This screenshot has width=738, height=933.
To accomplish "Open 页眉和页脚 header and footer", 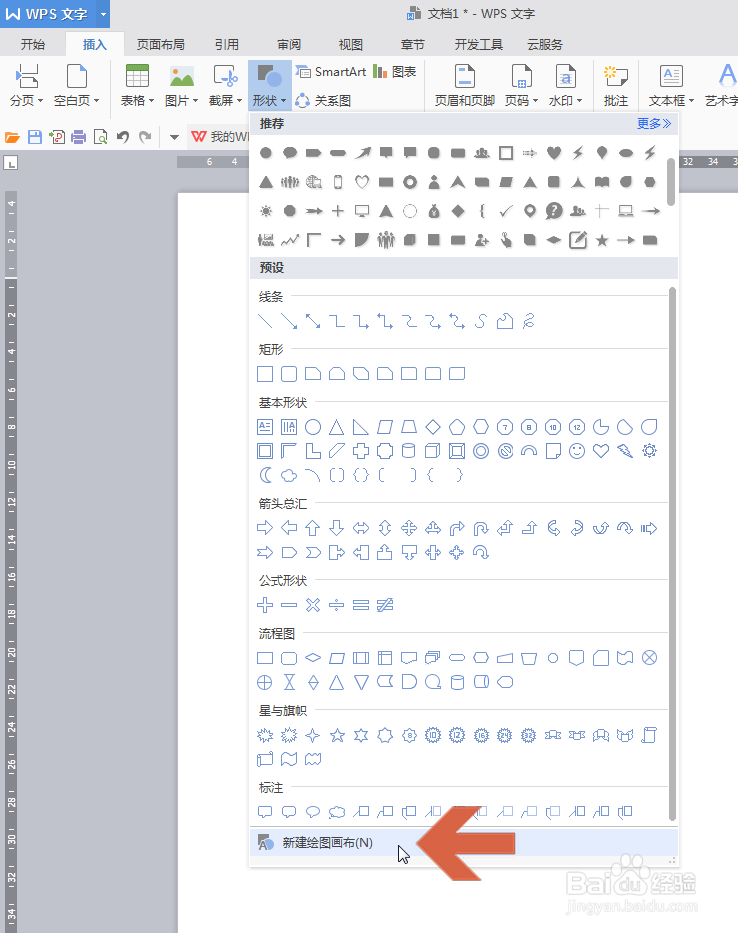I will tap(464, 86).
